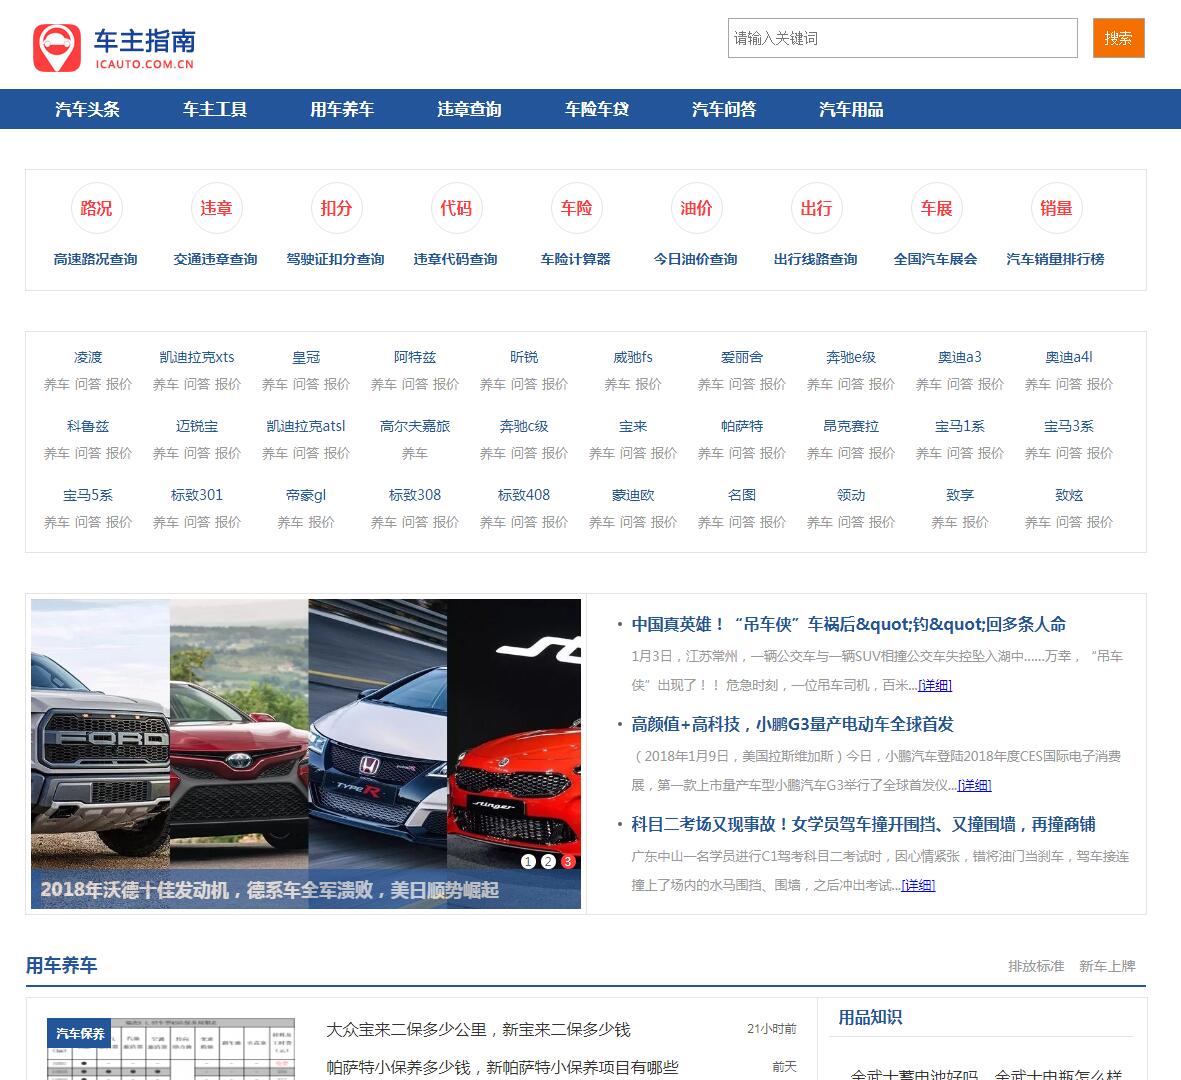Go to 汽车用品 in navigation bar
The width and height of the screenshot is (1181, 1080).
[x=851, y=109]
